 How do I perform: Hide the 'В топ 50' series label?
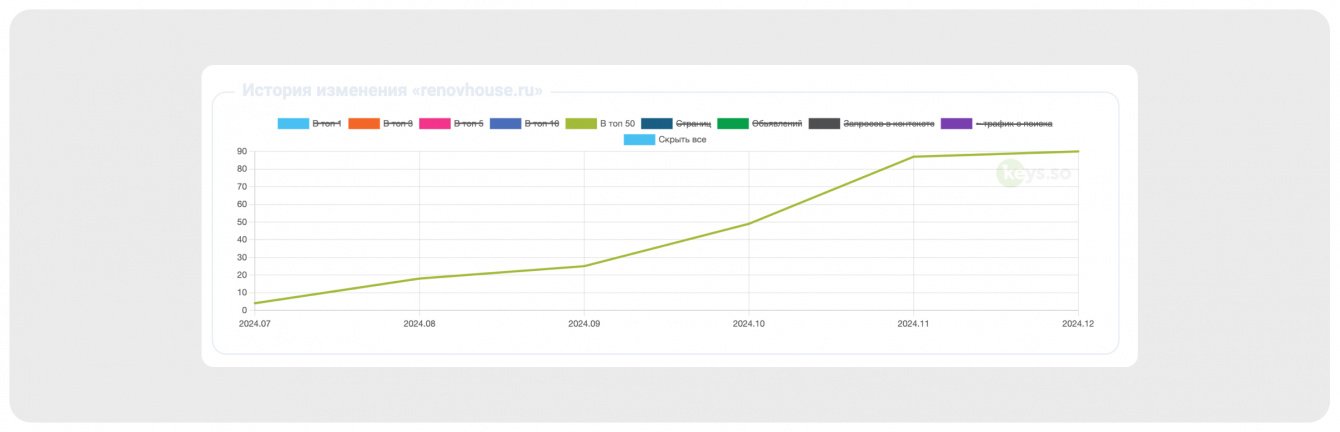(x=617, y=124)
